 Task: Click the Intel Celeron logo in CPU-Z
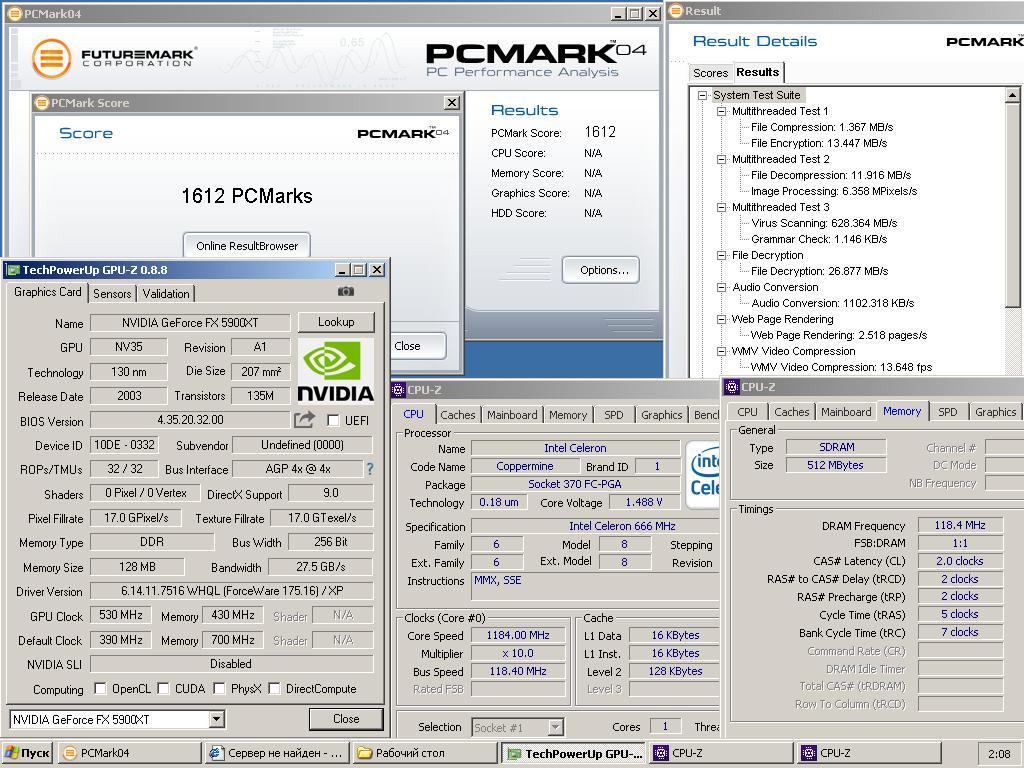702,474
